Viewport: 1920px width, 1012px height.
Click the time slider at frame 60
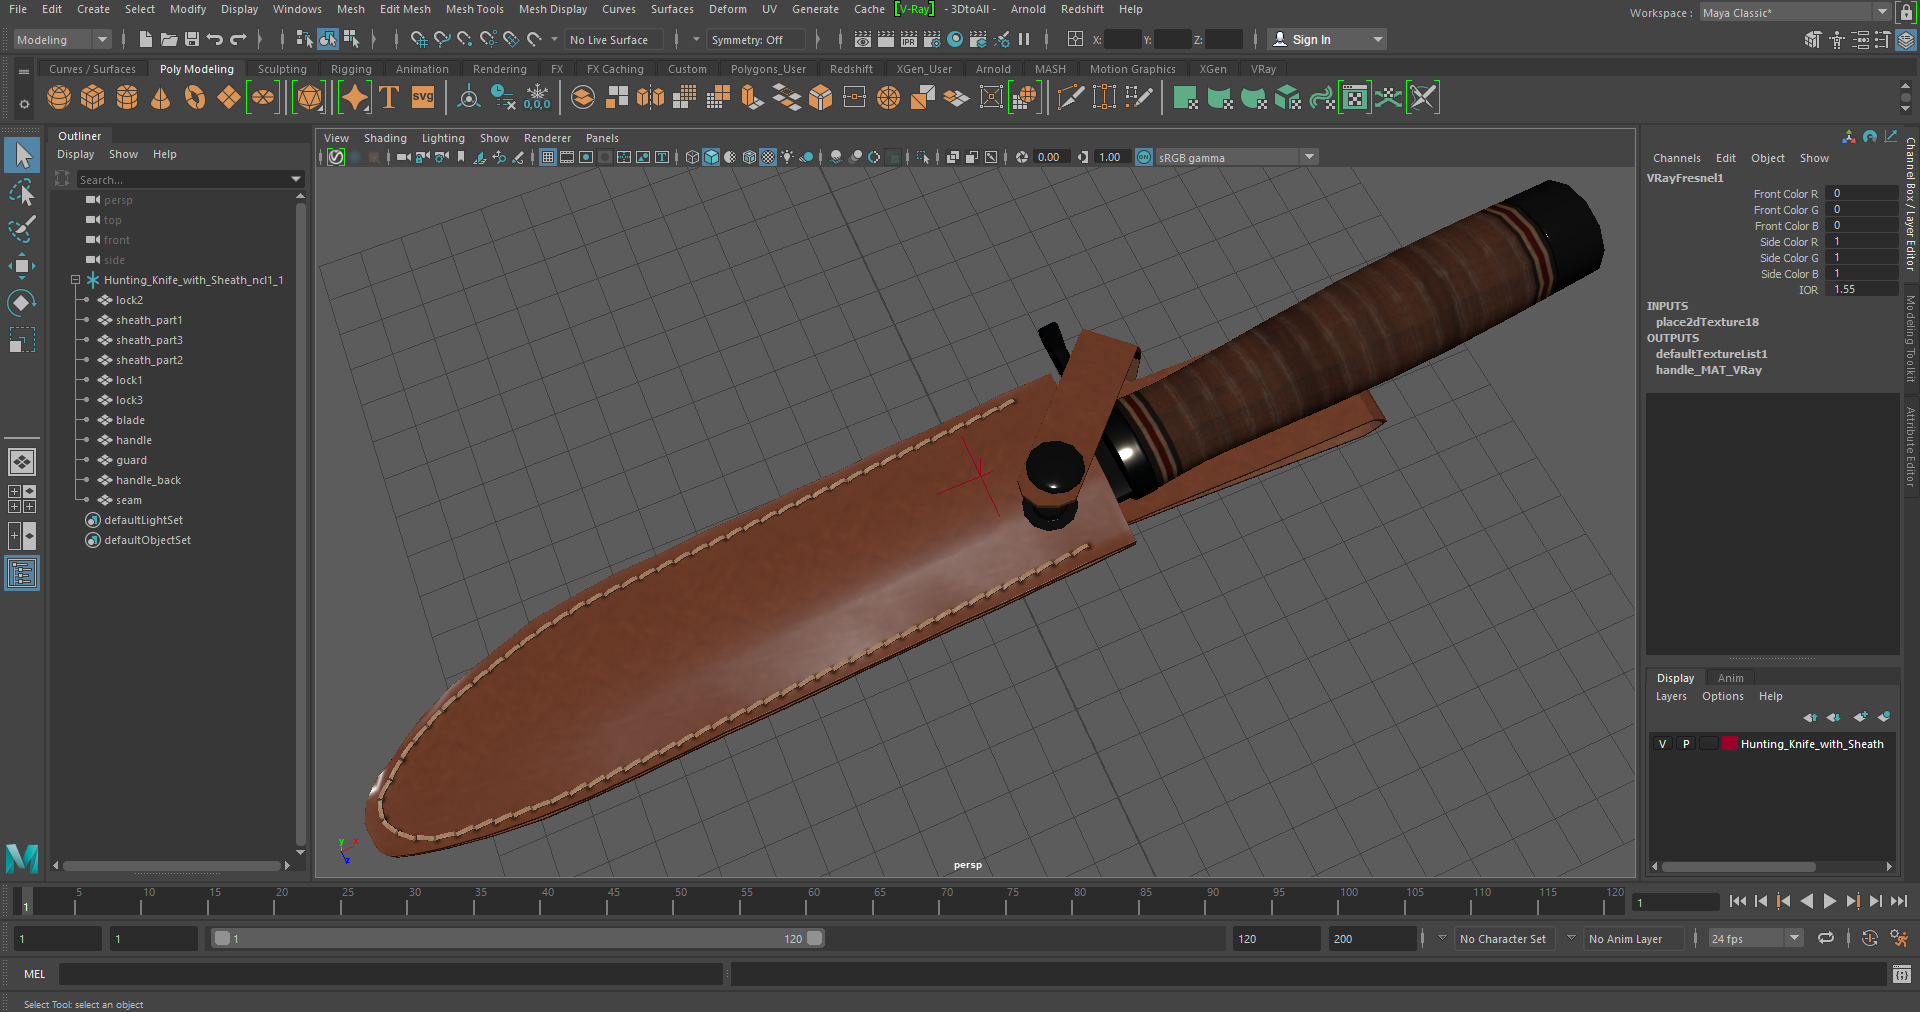click(813, 901)
